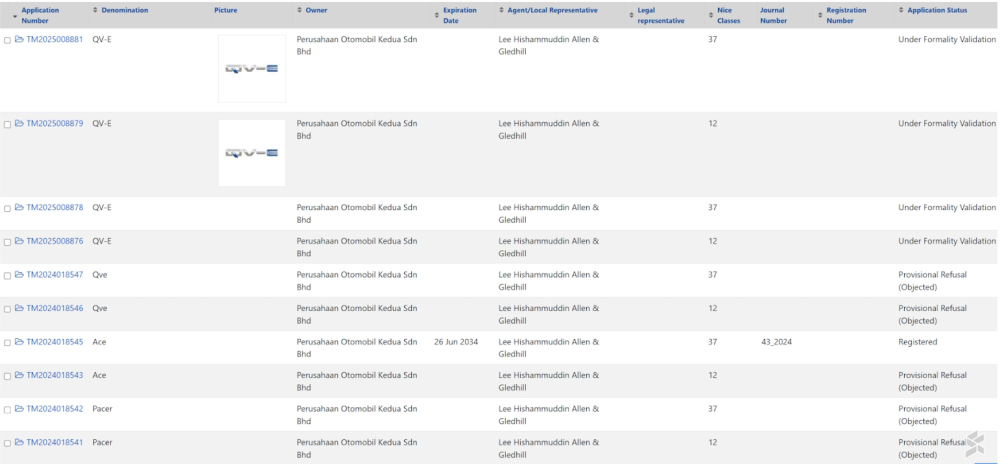Click folder icon beside TM2024018547

tap(19, 275)
